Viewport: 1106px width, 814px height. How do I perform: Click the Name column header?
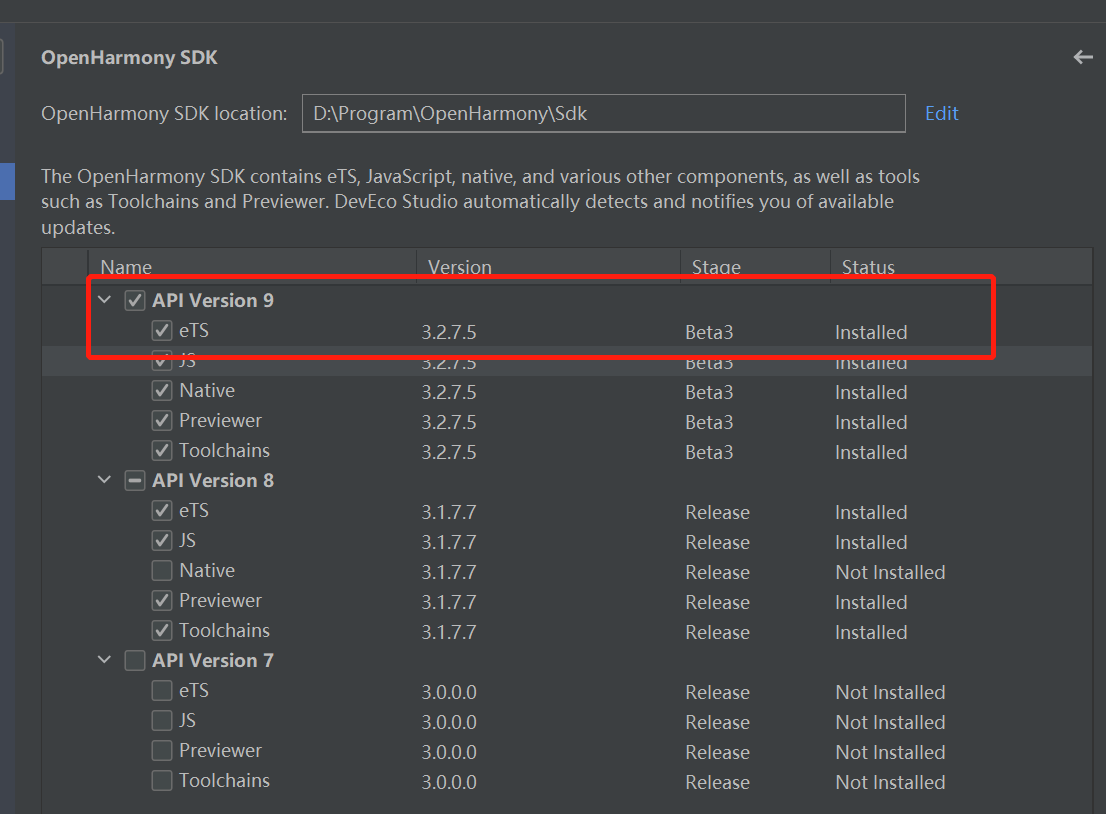[252, 267]
